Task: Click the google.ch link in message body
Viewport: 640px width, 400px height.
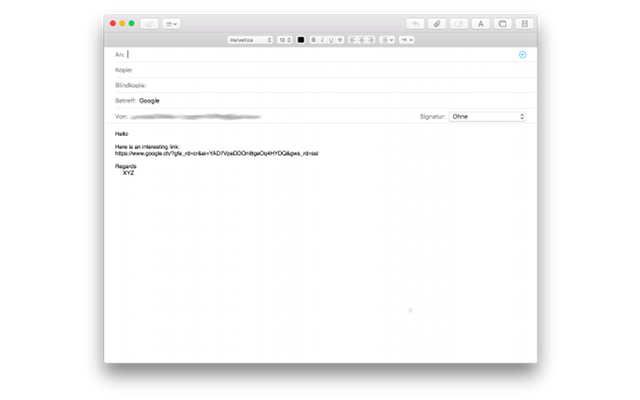Action: coord(216,153)
